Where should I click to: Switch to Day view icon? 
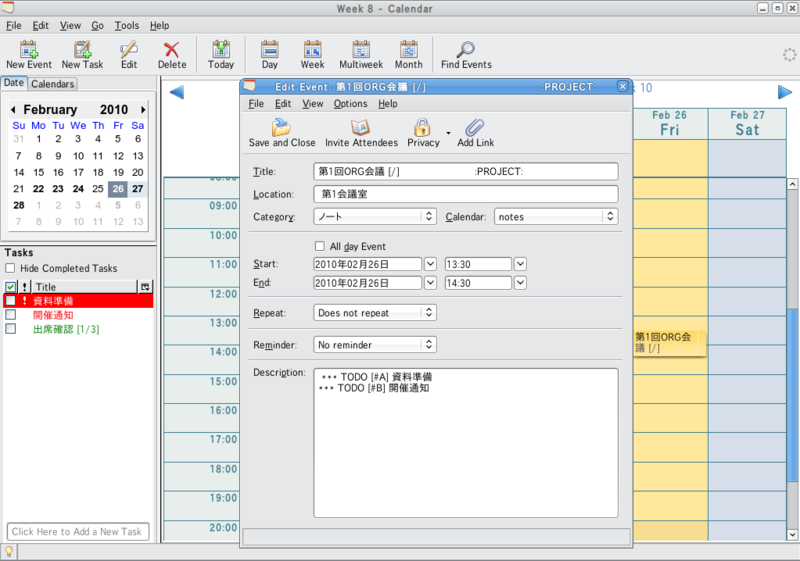pos(269,50)
